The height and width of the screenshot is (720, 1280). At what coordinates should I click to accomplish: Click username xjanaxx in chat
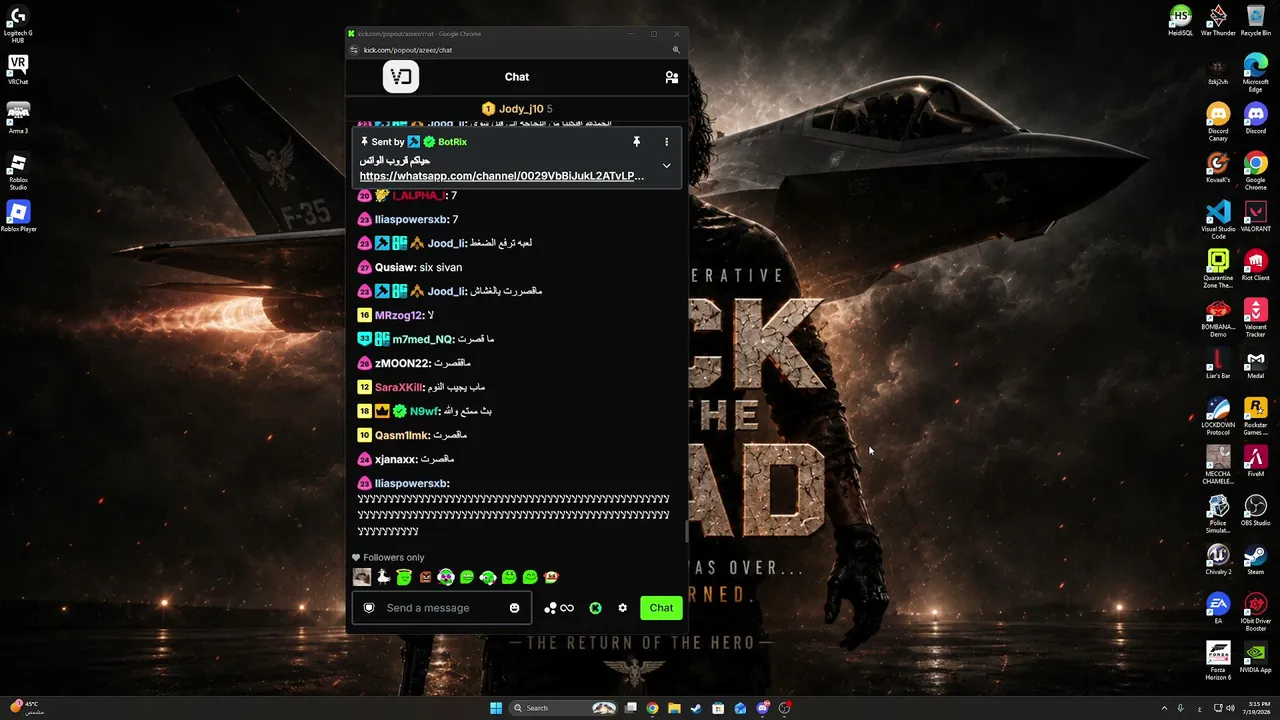click(395, 459)
